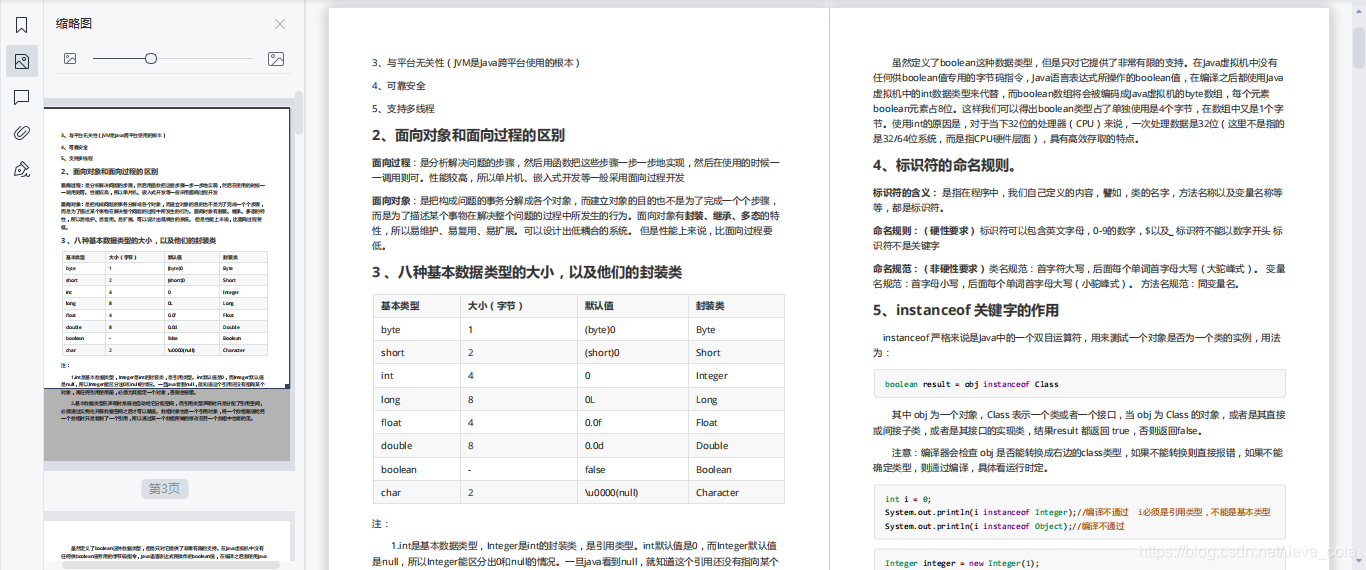This screenshot has height=570, width=1366.
Task: Click the 0.0f default value cell
Action: (593, 423)
